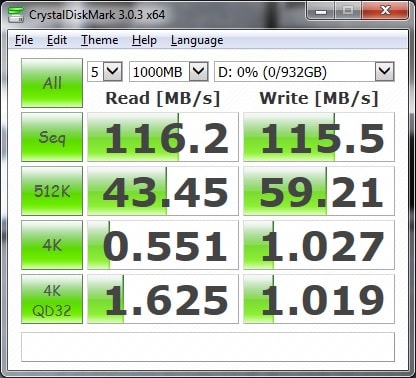Click the empty comment field at bottom
The width and height of the screenshot is (416, 378).
click(x=208, y=347)
